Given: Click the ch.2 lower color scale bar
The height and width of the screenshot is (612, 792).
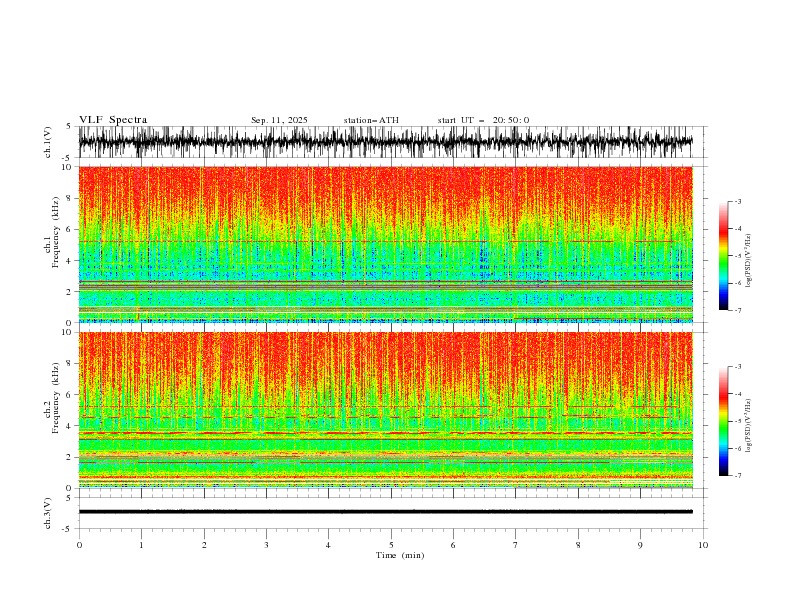Looking at the screenshot, I should coord(723,421).
